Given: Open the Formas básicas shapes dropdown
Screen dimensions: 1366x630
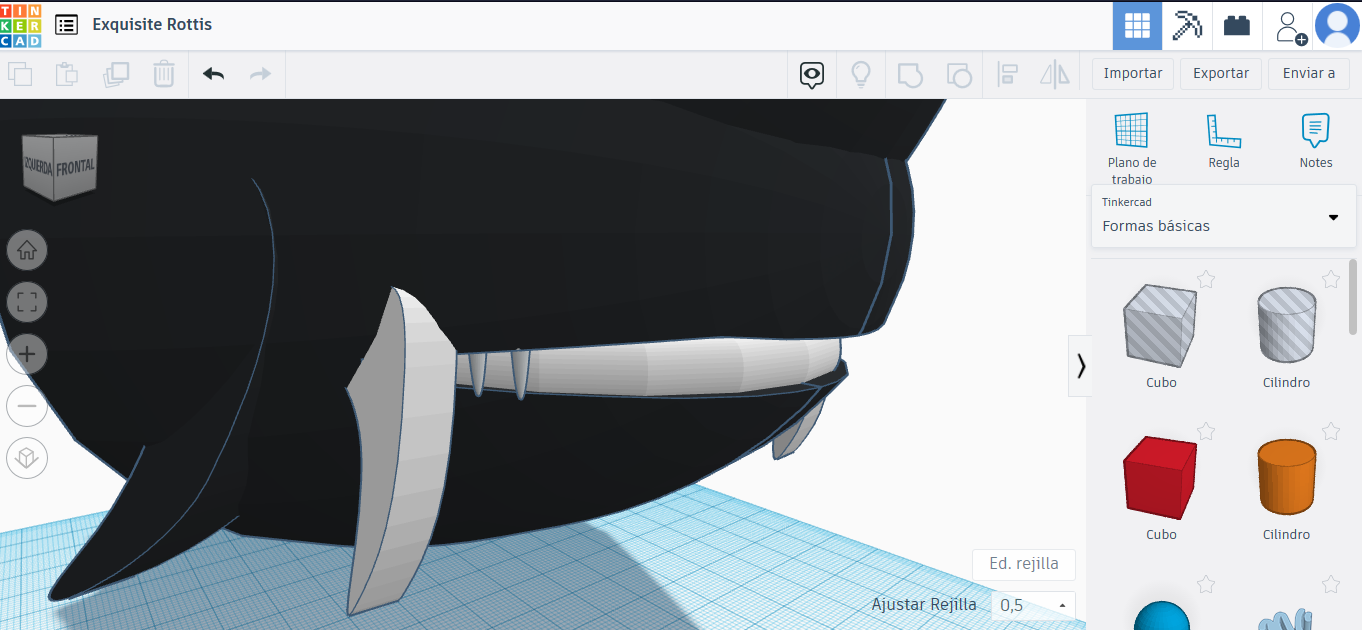Looking at the screenshot, I should pyautogui.click(x=1224, y=216).
